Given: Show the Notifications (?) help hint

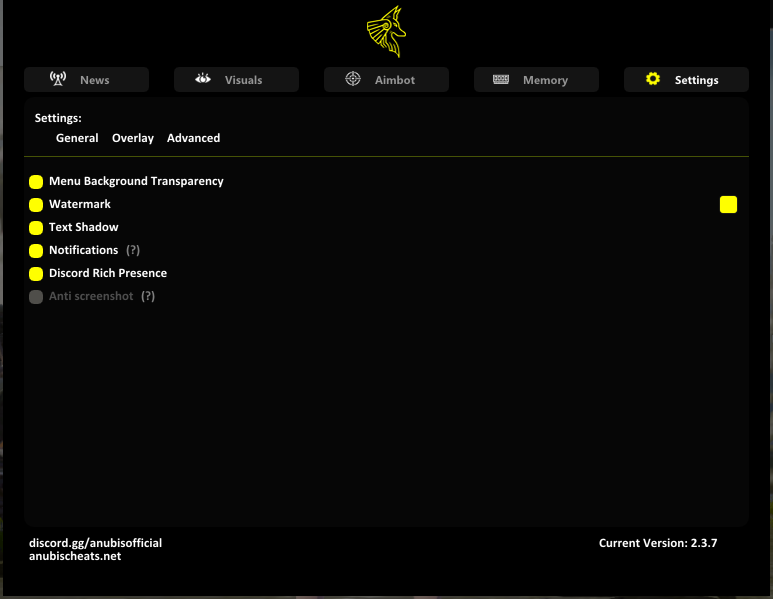Looking at the screenshot, I should [133, 250].
